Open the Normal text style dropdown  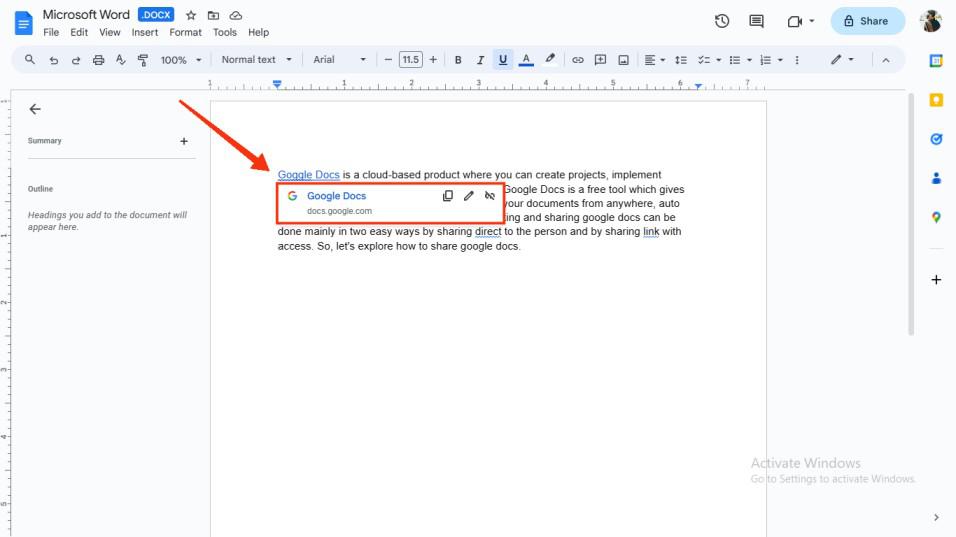[257, 60]
